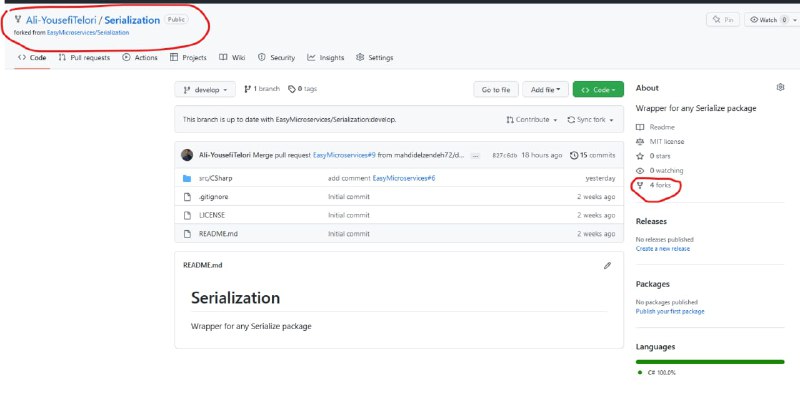Open the MIT license link
The image size is (800, 399).
click(660, 141)
